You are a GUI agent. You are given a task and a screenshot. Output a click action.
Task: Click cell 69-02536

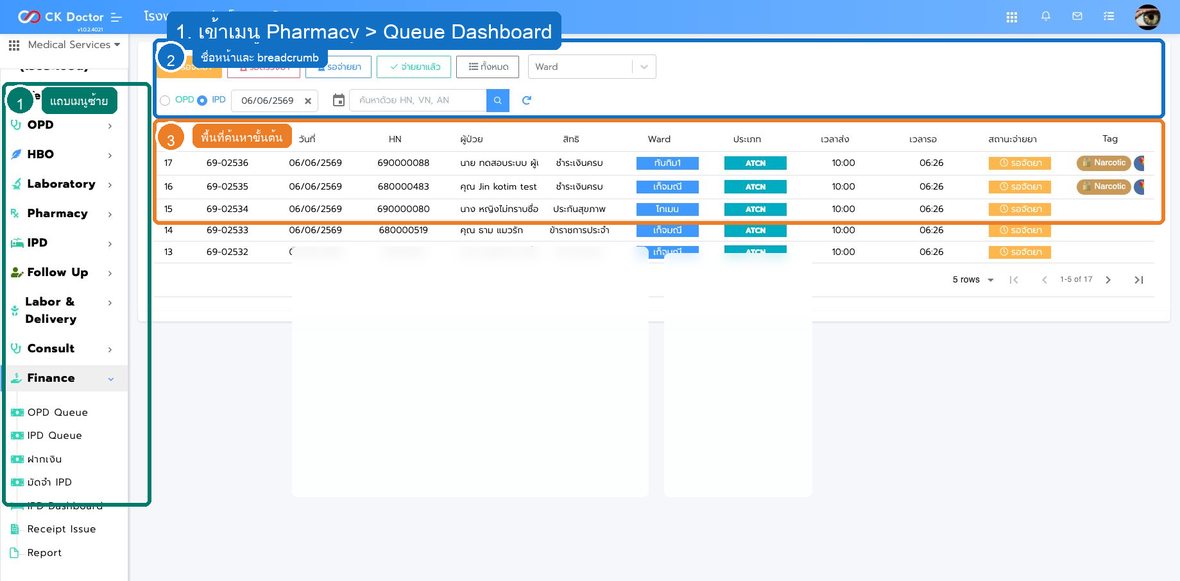227,163
